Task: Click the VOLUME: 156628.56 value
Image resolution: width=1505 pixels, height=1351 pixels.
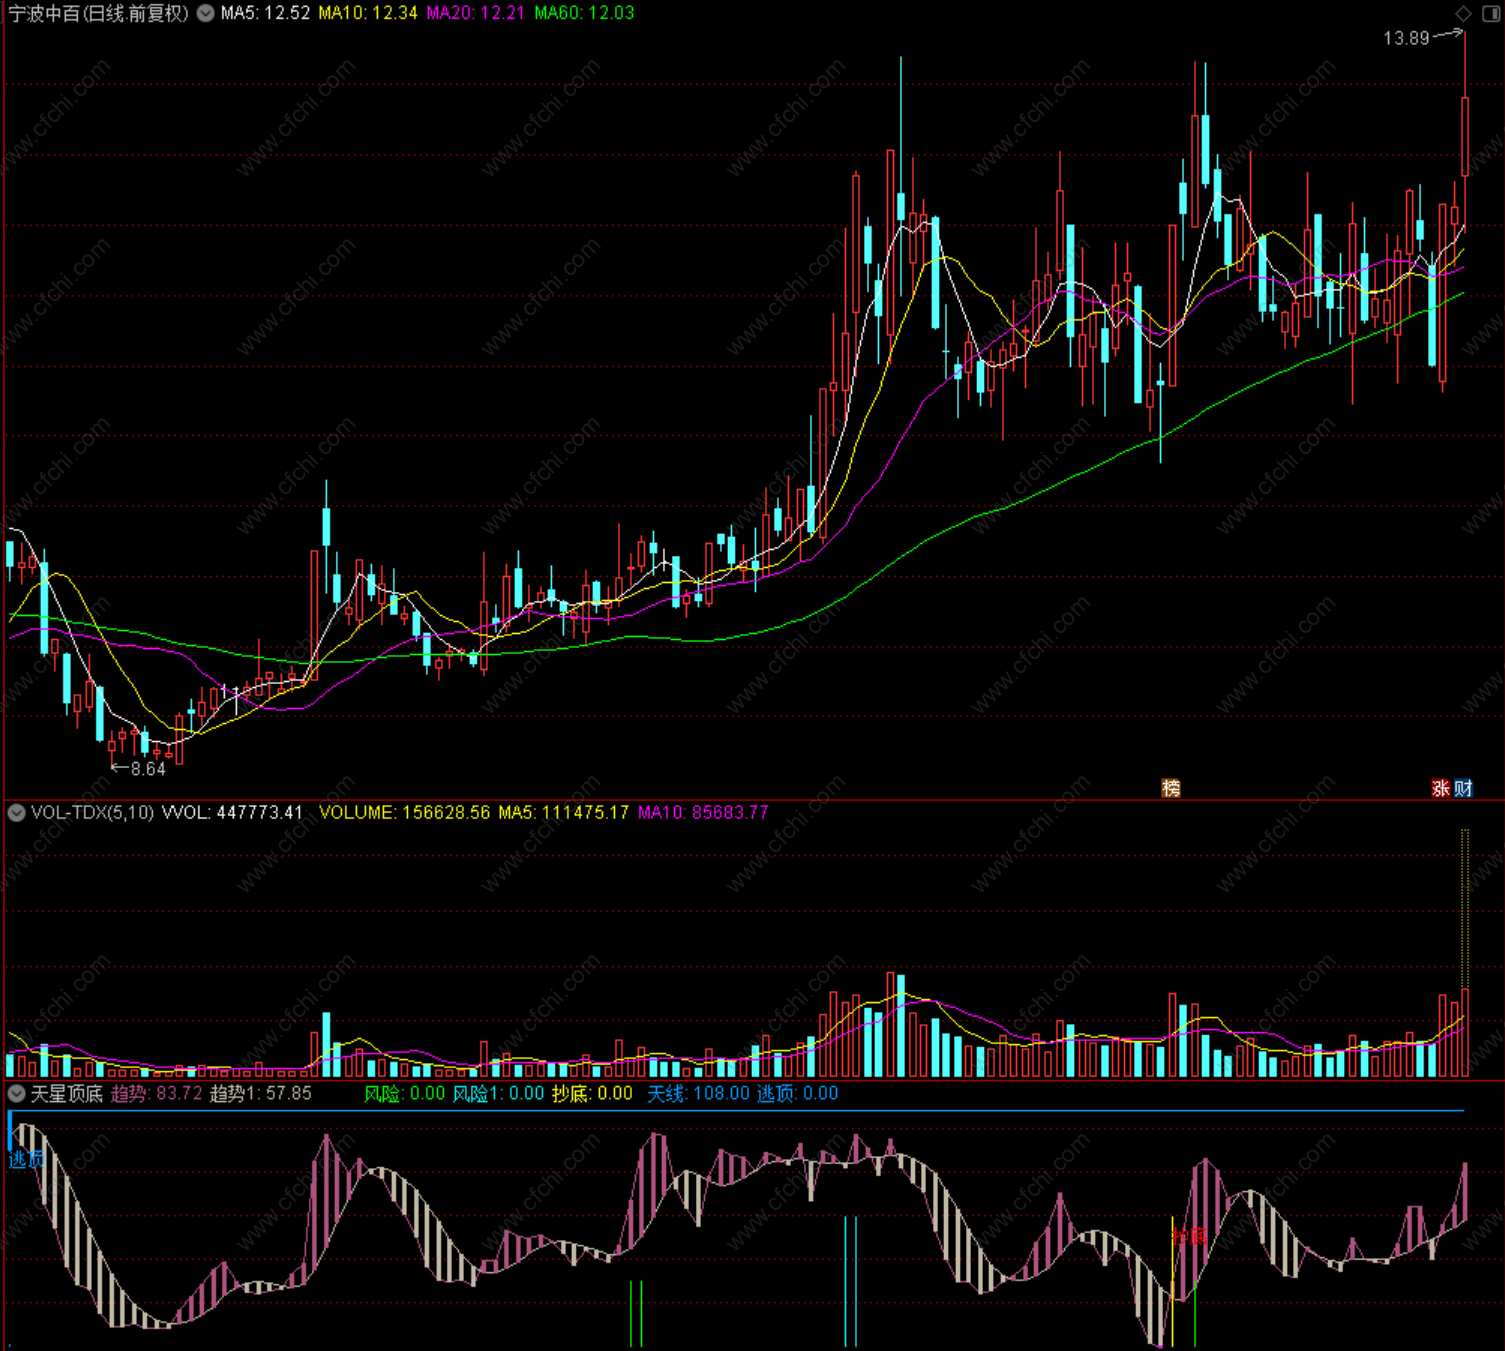Action: pyautogui.click(x=405, y=812)
